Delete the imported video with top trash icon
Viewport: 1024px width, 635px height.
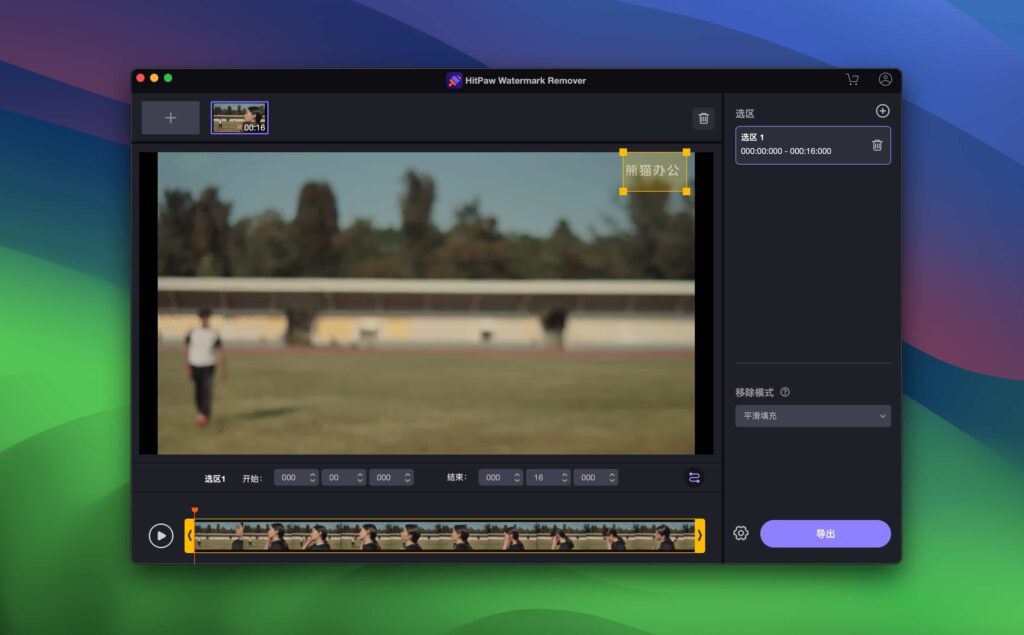703,118
